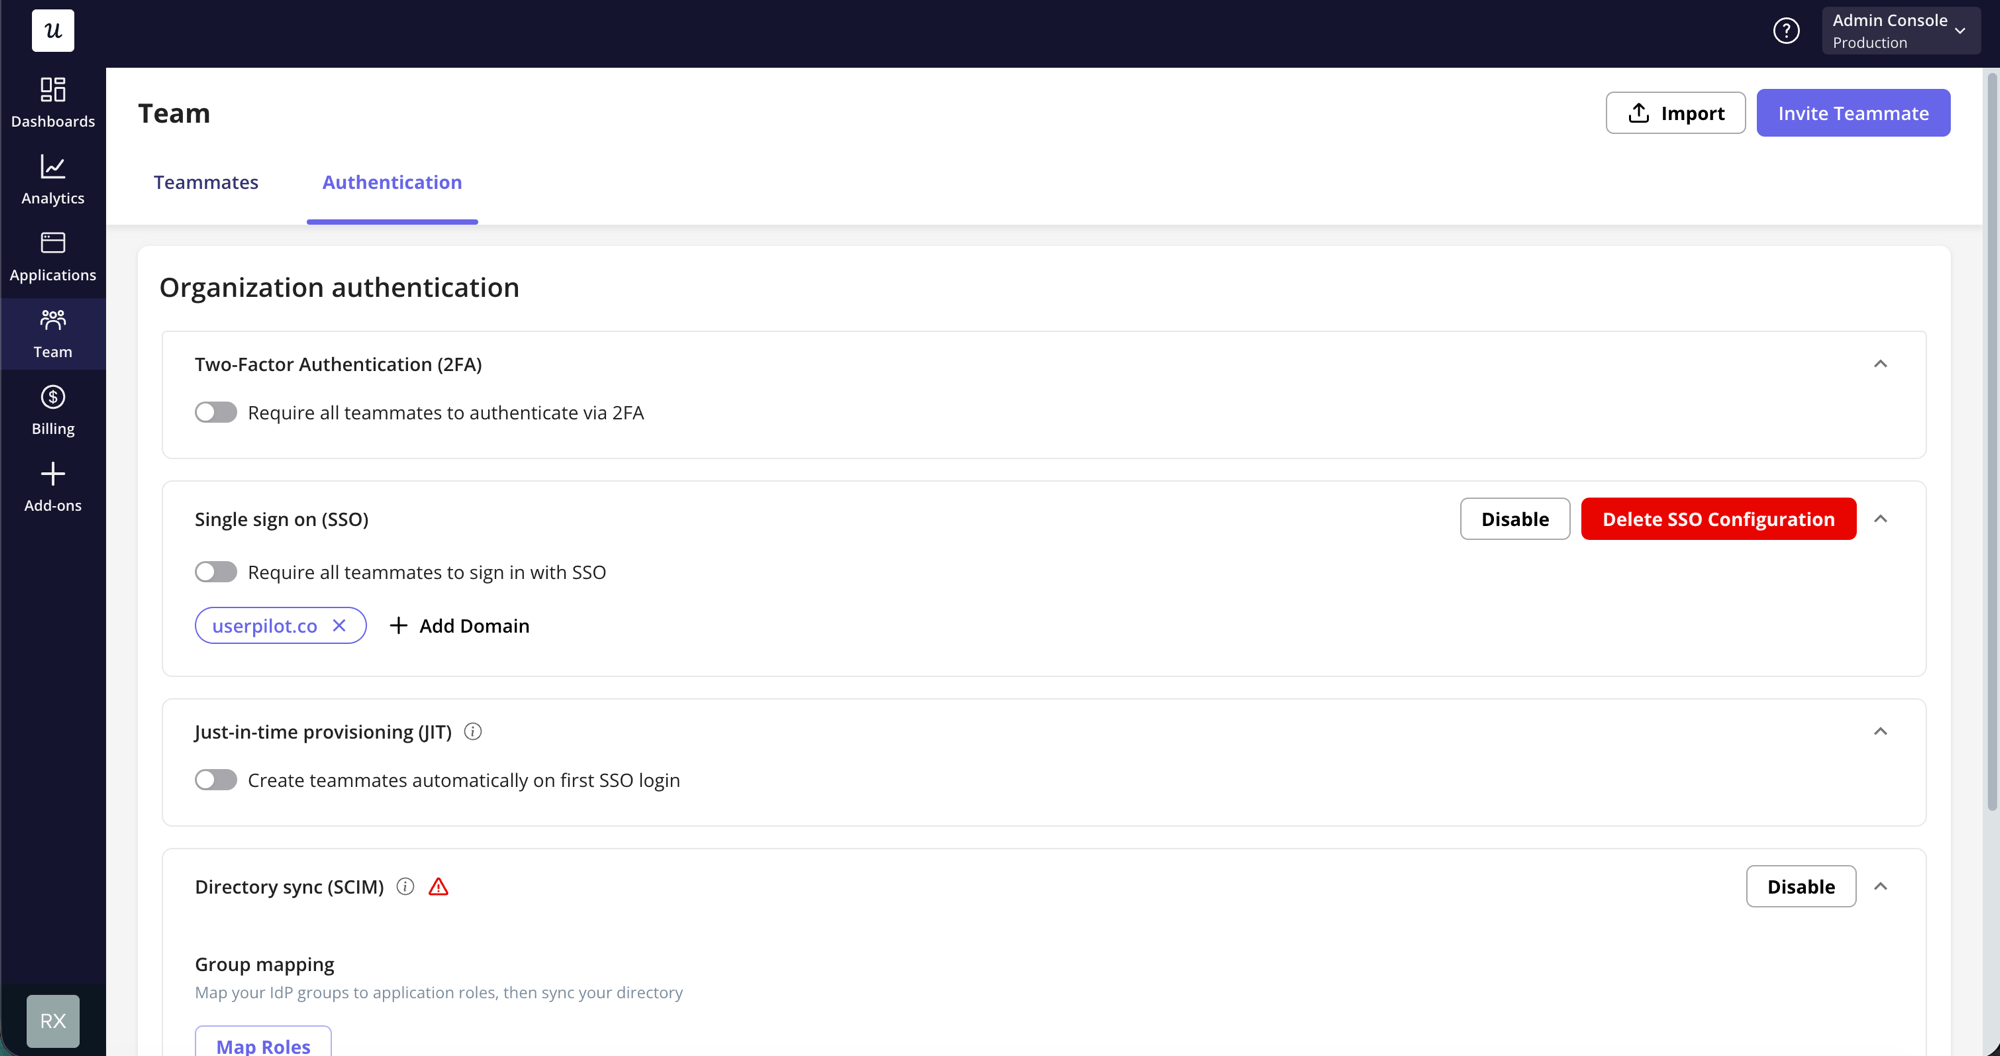
Task: Collapse the Single sign on section
Action: pos(1880,519)
